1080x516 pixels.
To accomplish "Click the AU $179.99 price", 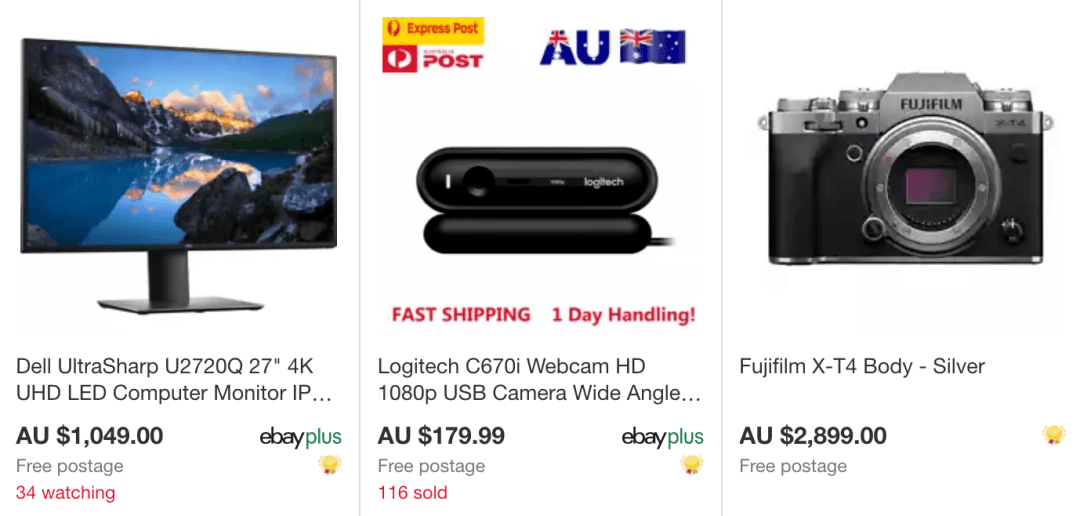I will 441,435.
